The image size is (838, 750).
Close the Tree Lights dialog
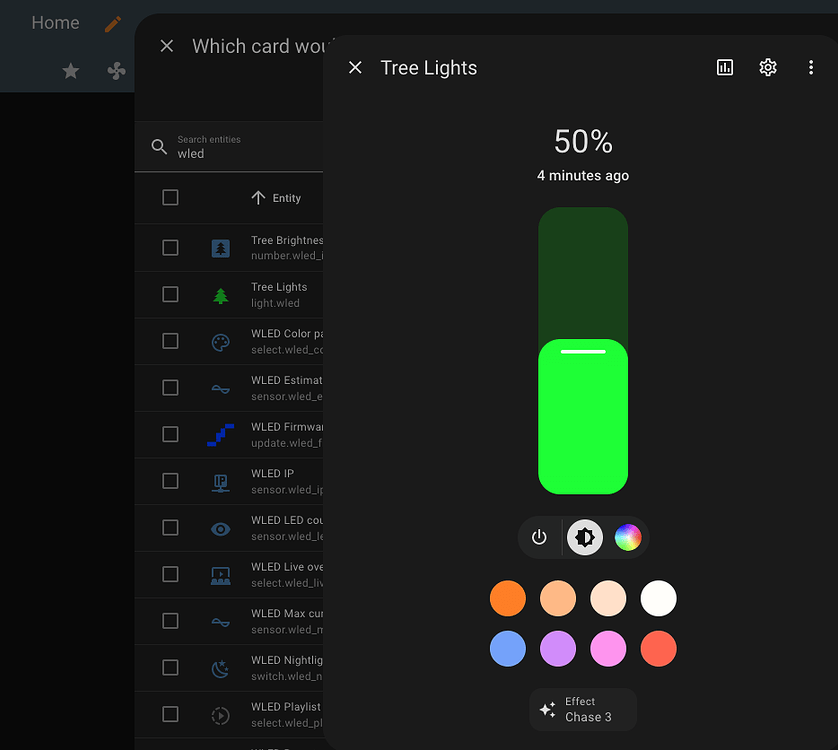[x=355, y=67]
